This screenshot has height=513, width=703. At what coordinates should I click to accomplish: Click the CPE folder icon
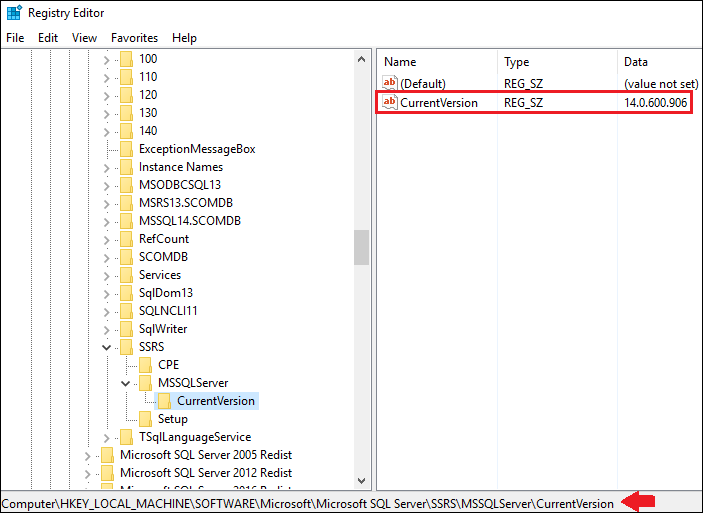pyautogui.click(x=145, y=365)
